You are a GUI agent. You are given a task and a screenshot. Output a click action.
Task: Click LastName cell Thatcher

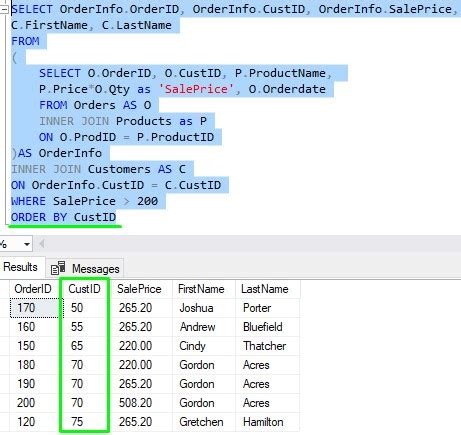click(x=268, y=346)
